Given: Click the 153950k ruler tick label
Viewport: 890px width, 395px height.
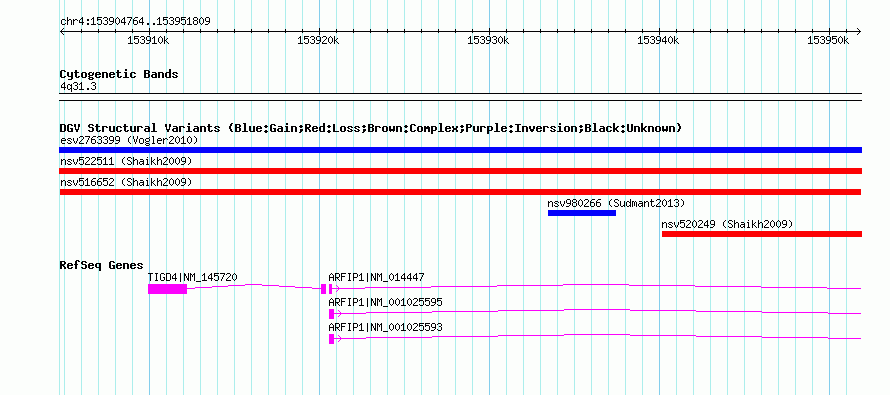Looking at the screenshot, I should tap(829, 41).
